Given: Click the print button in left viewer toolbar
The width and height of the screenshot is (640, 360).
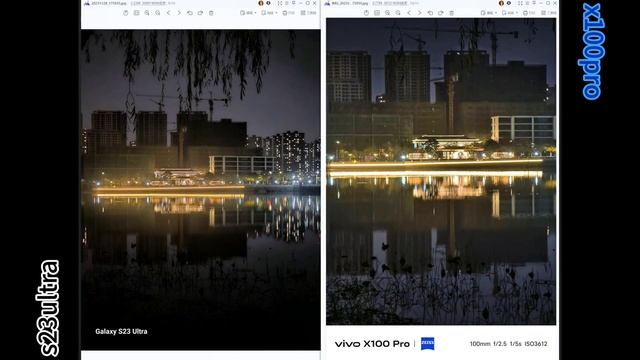Looking at the screenshot, I should pos(289,13).
